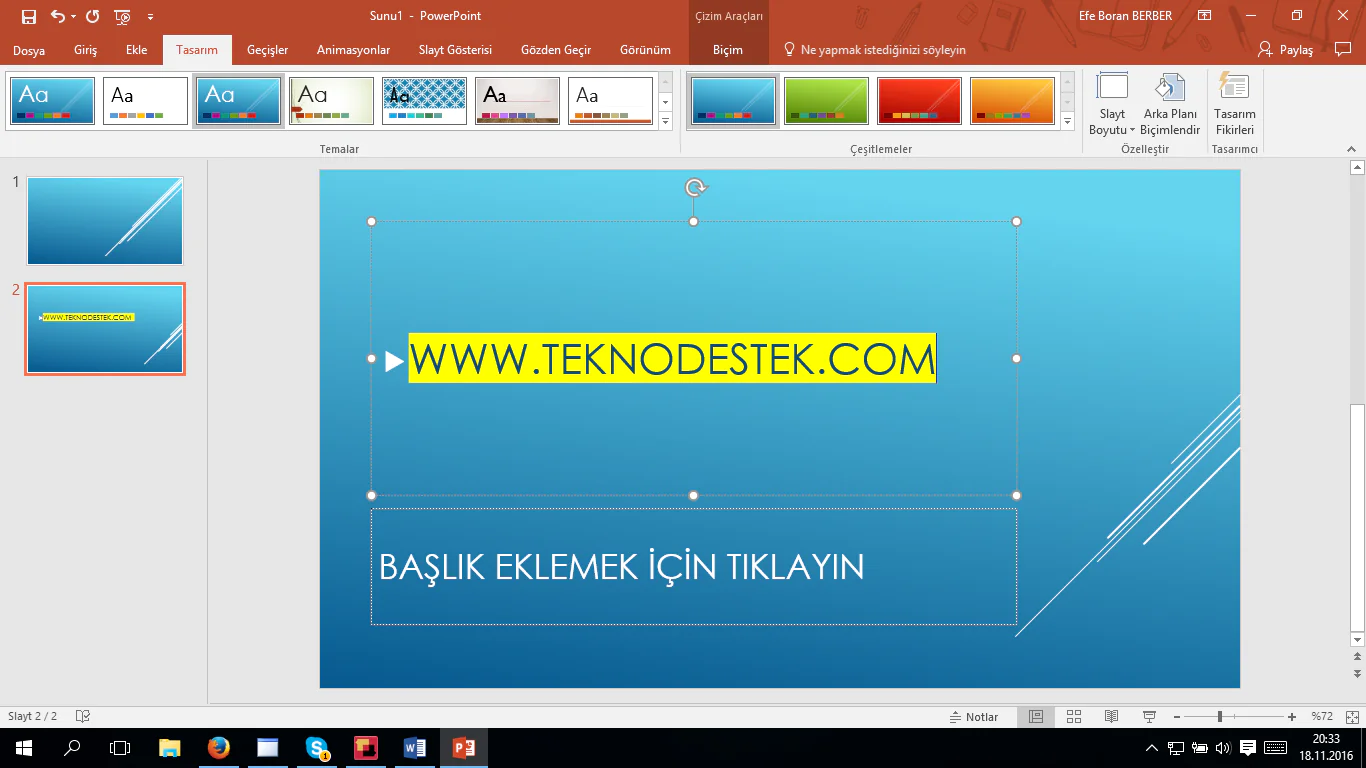Open the Geçişler tab

point(267,50)
